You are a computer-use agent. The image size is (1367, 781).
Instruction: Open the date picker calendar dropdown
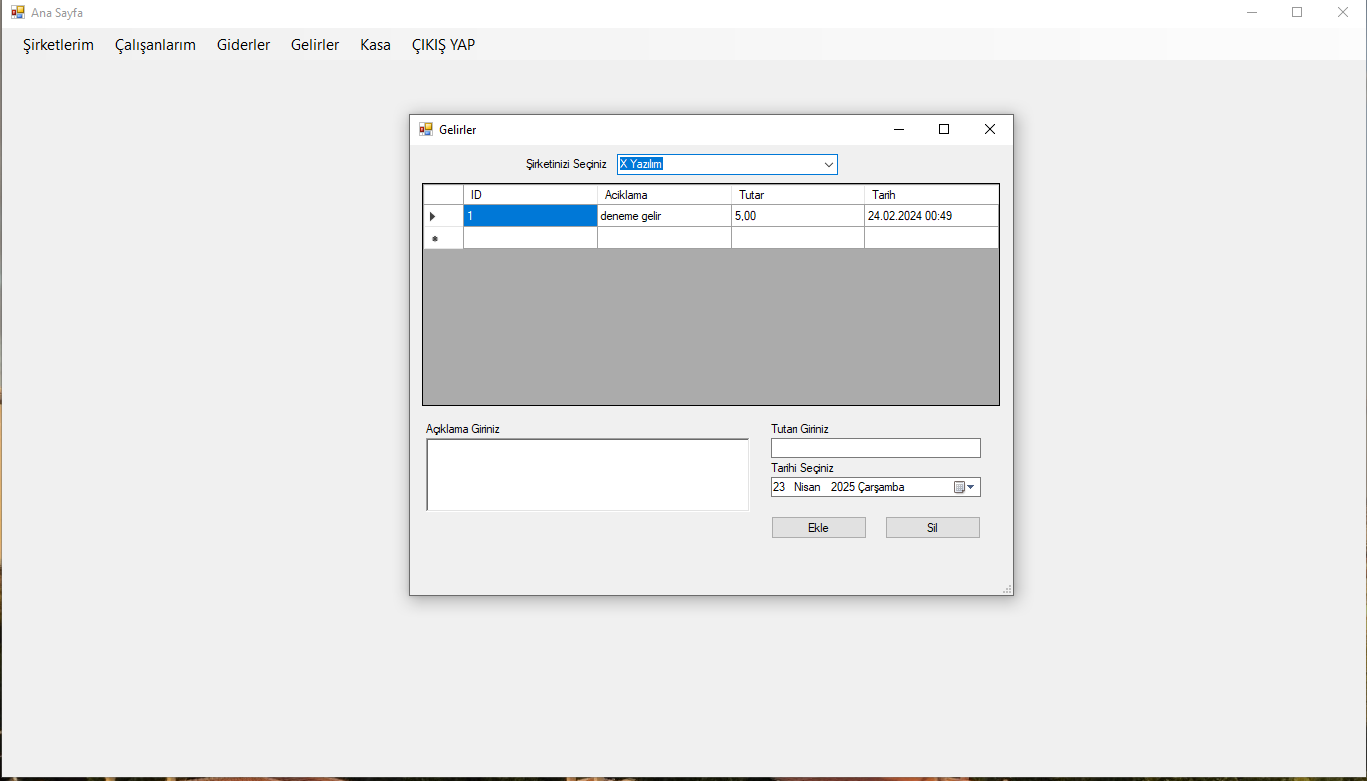click(x=970, y=487)
